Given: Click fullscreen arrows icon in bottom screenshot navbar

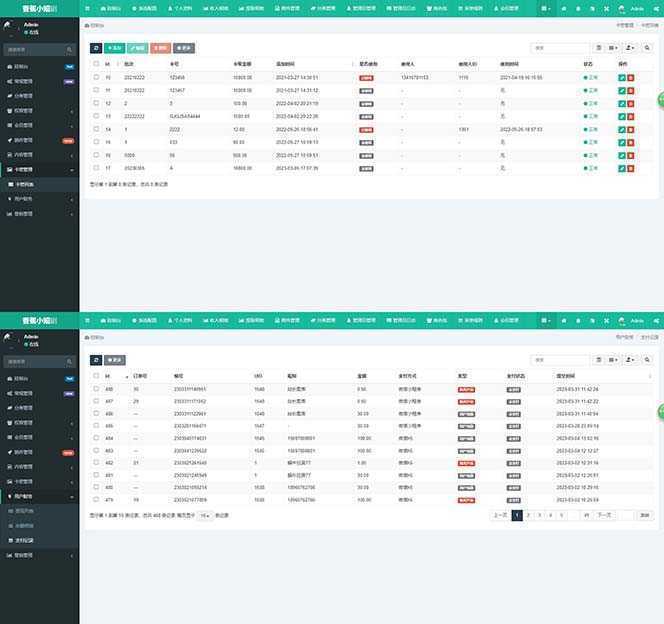Looking at the screenshot, I should [x=606, y=320].
